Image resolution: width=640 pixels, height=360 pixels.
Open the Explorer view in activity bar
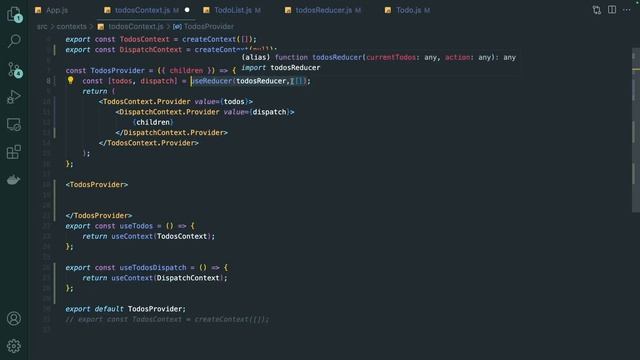[14, 13]
